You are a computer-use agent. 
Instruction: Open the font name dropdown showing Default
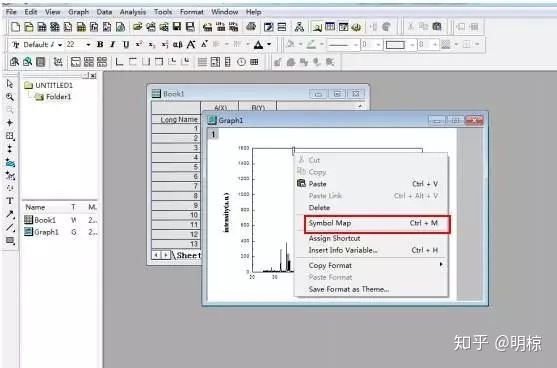[x=60, y=45]
